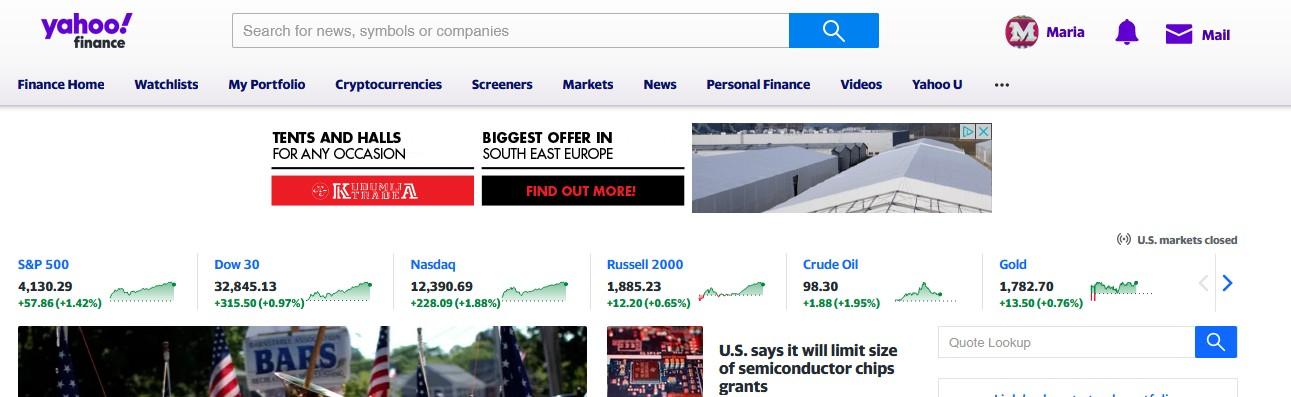Click Maria's profile avatar

coord(1022,32)
